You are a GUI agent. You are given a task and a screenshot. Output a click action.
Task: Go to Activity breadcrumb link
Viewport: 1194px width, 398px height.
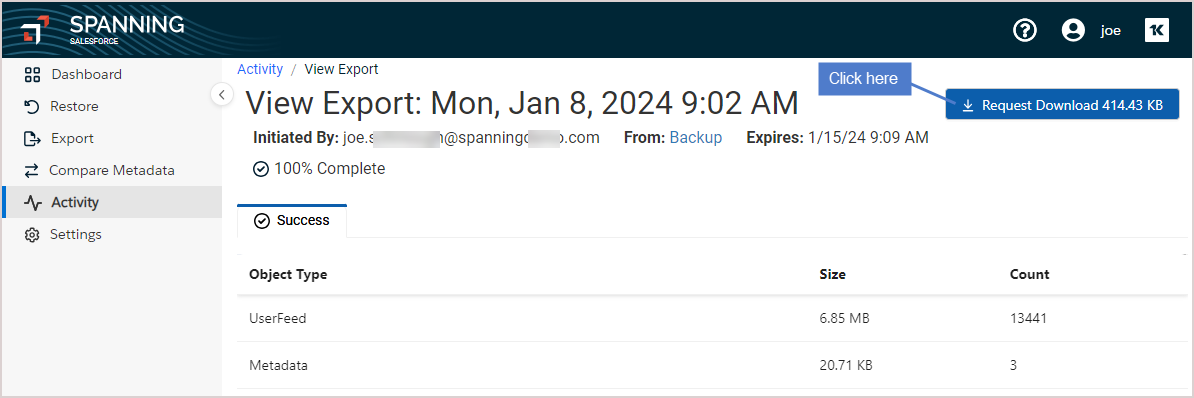click(x=260, y=69)
